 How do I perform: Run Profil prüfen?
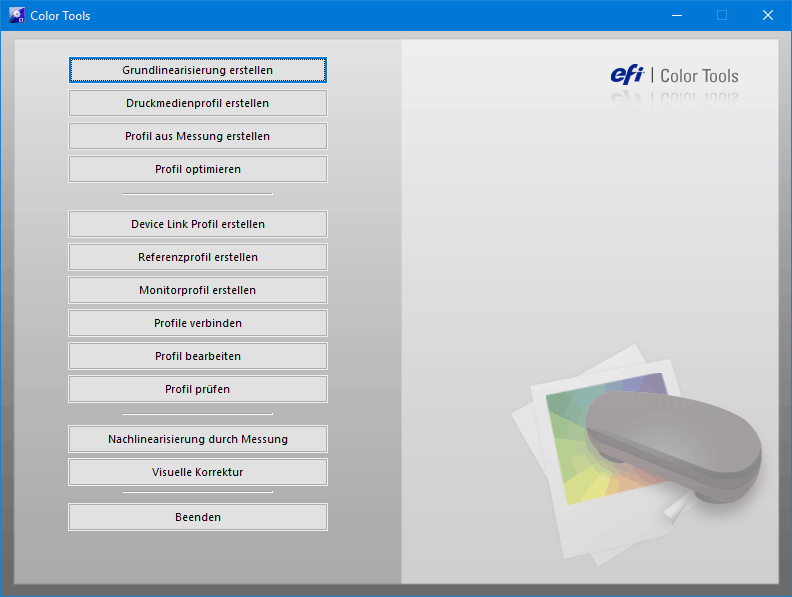pos(197,389)
